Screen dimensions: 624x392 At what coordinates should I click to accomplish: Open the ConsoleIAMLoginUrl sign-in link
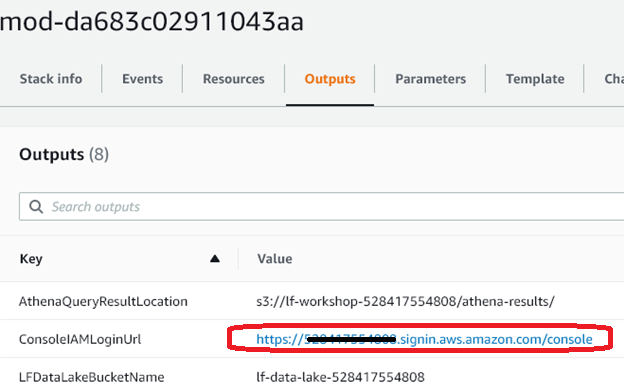[424, 339]
